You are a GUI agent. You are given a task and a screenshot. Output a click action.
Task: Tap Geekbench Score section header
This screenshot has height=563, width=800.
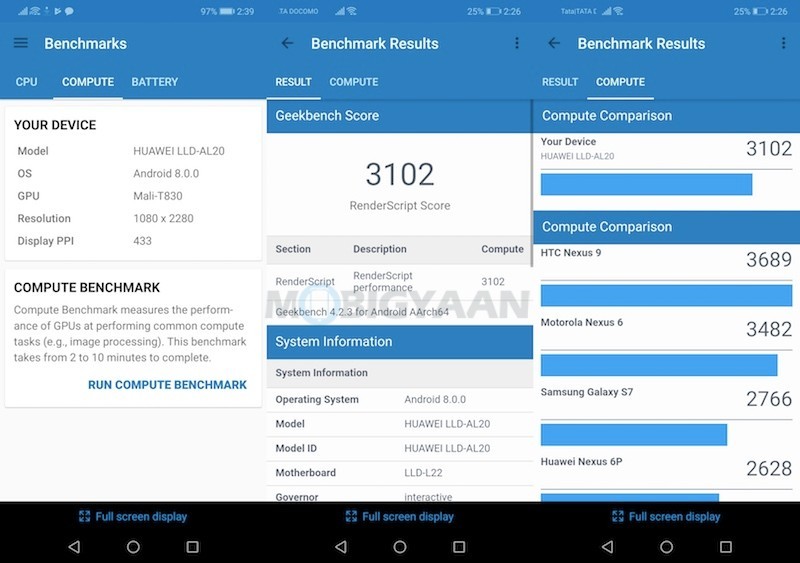pos(399,116)
